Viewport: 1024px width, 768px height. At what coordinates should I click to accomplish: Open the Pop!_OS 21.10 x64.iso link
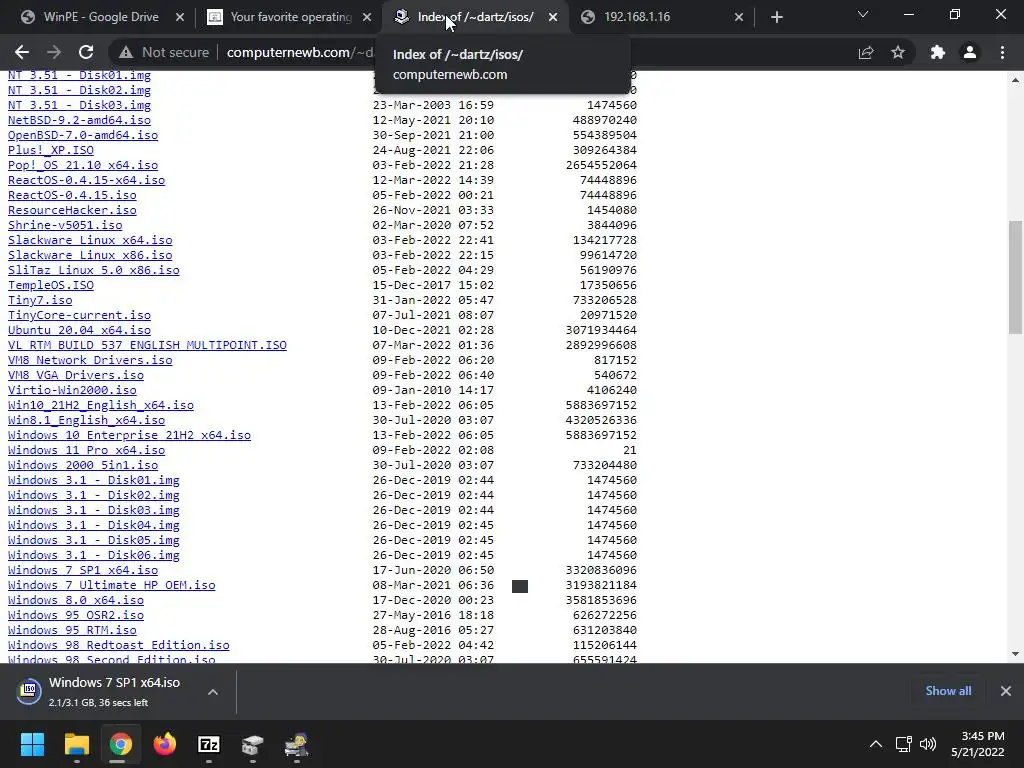tap(83, 165)
